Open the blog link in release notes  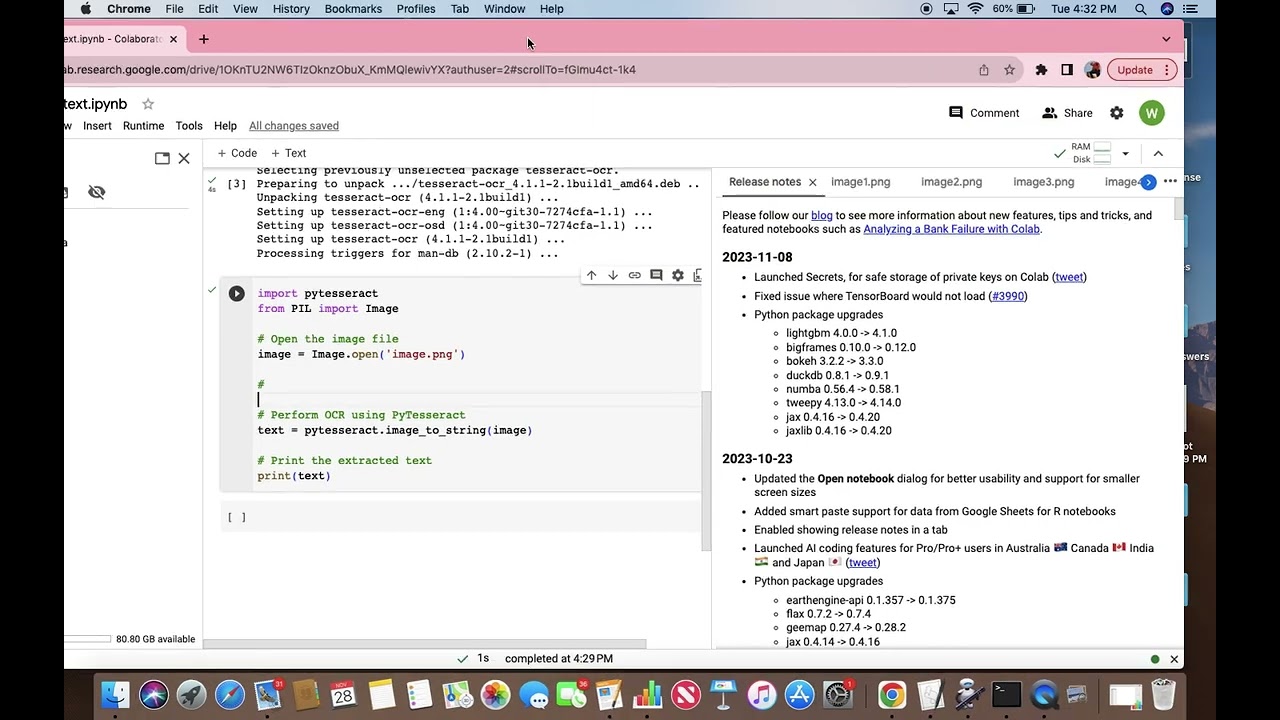822,215
